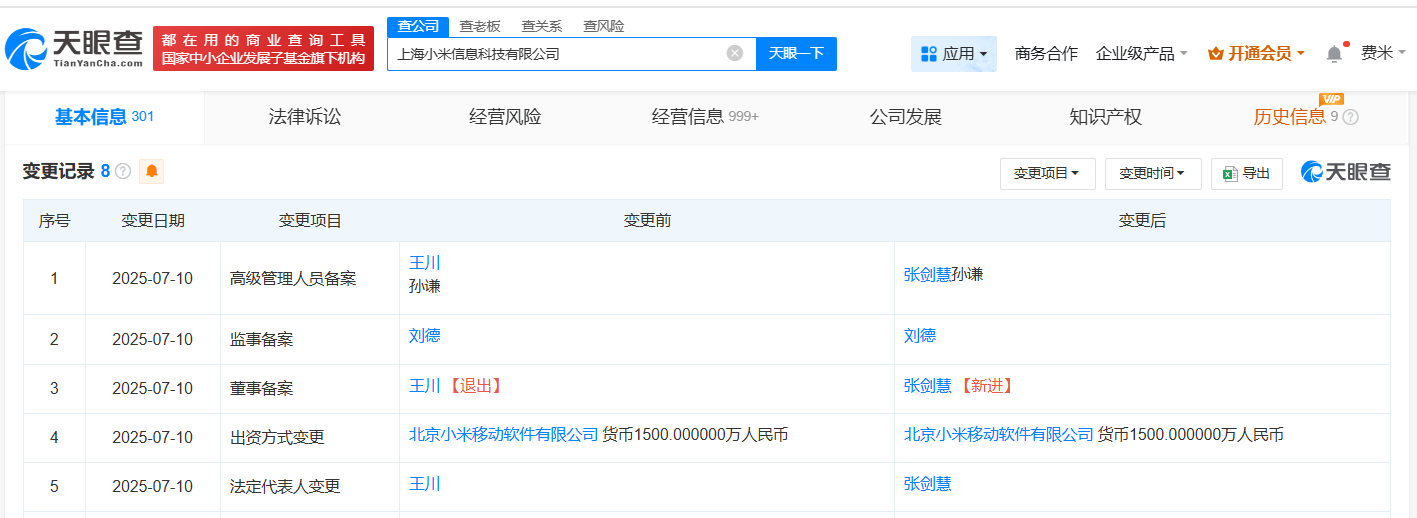
Task: Click the help icon beside 变更记录 8
Action: (123, 171)
